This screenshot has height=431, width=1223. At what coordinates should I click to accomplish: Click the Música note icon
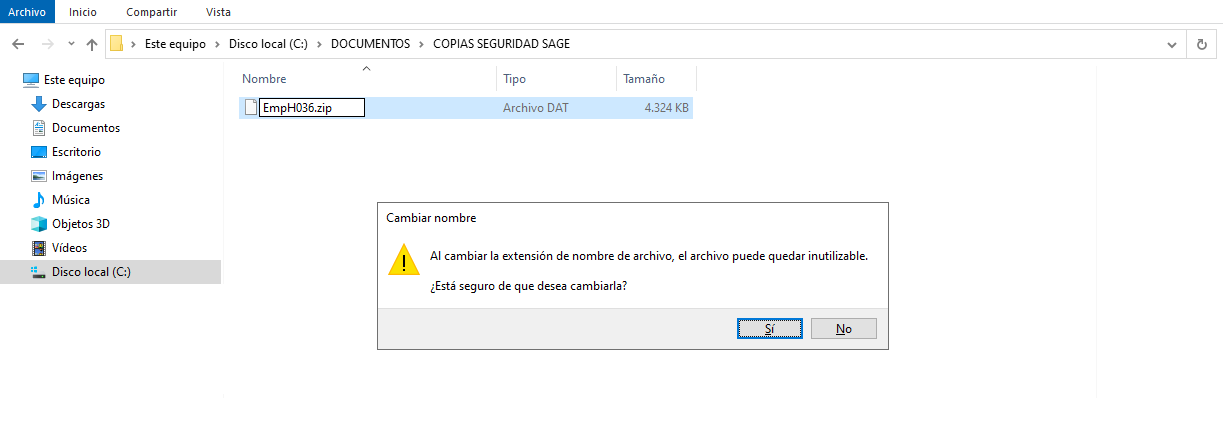point(39,200)
